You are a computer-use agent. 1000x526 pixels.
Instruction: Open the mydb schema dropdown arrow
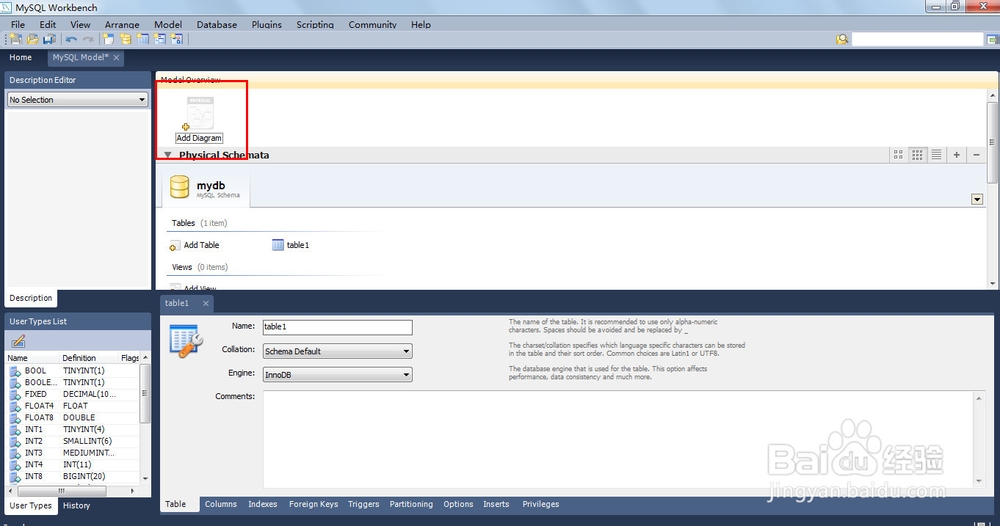977,200
